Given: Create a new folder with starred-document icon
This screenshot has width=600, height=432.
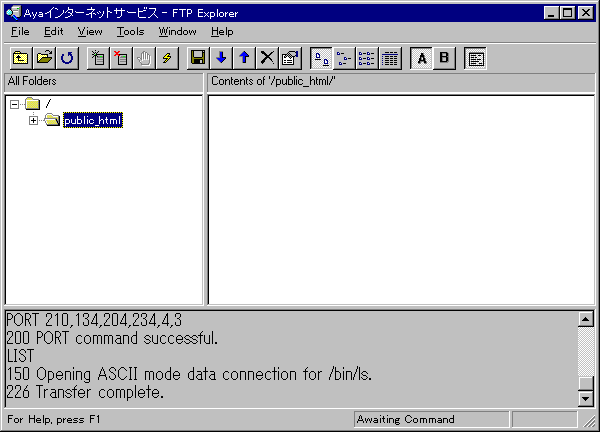Looking at the screenshot, I should (98, 58).
